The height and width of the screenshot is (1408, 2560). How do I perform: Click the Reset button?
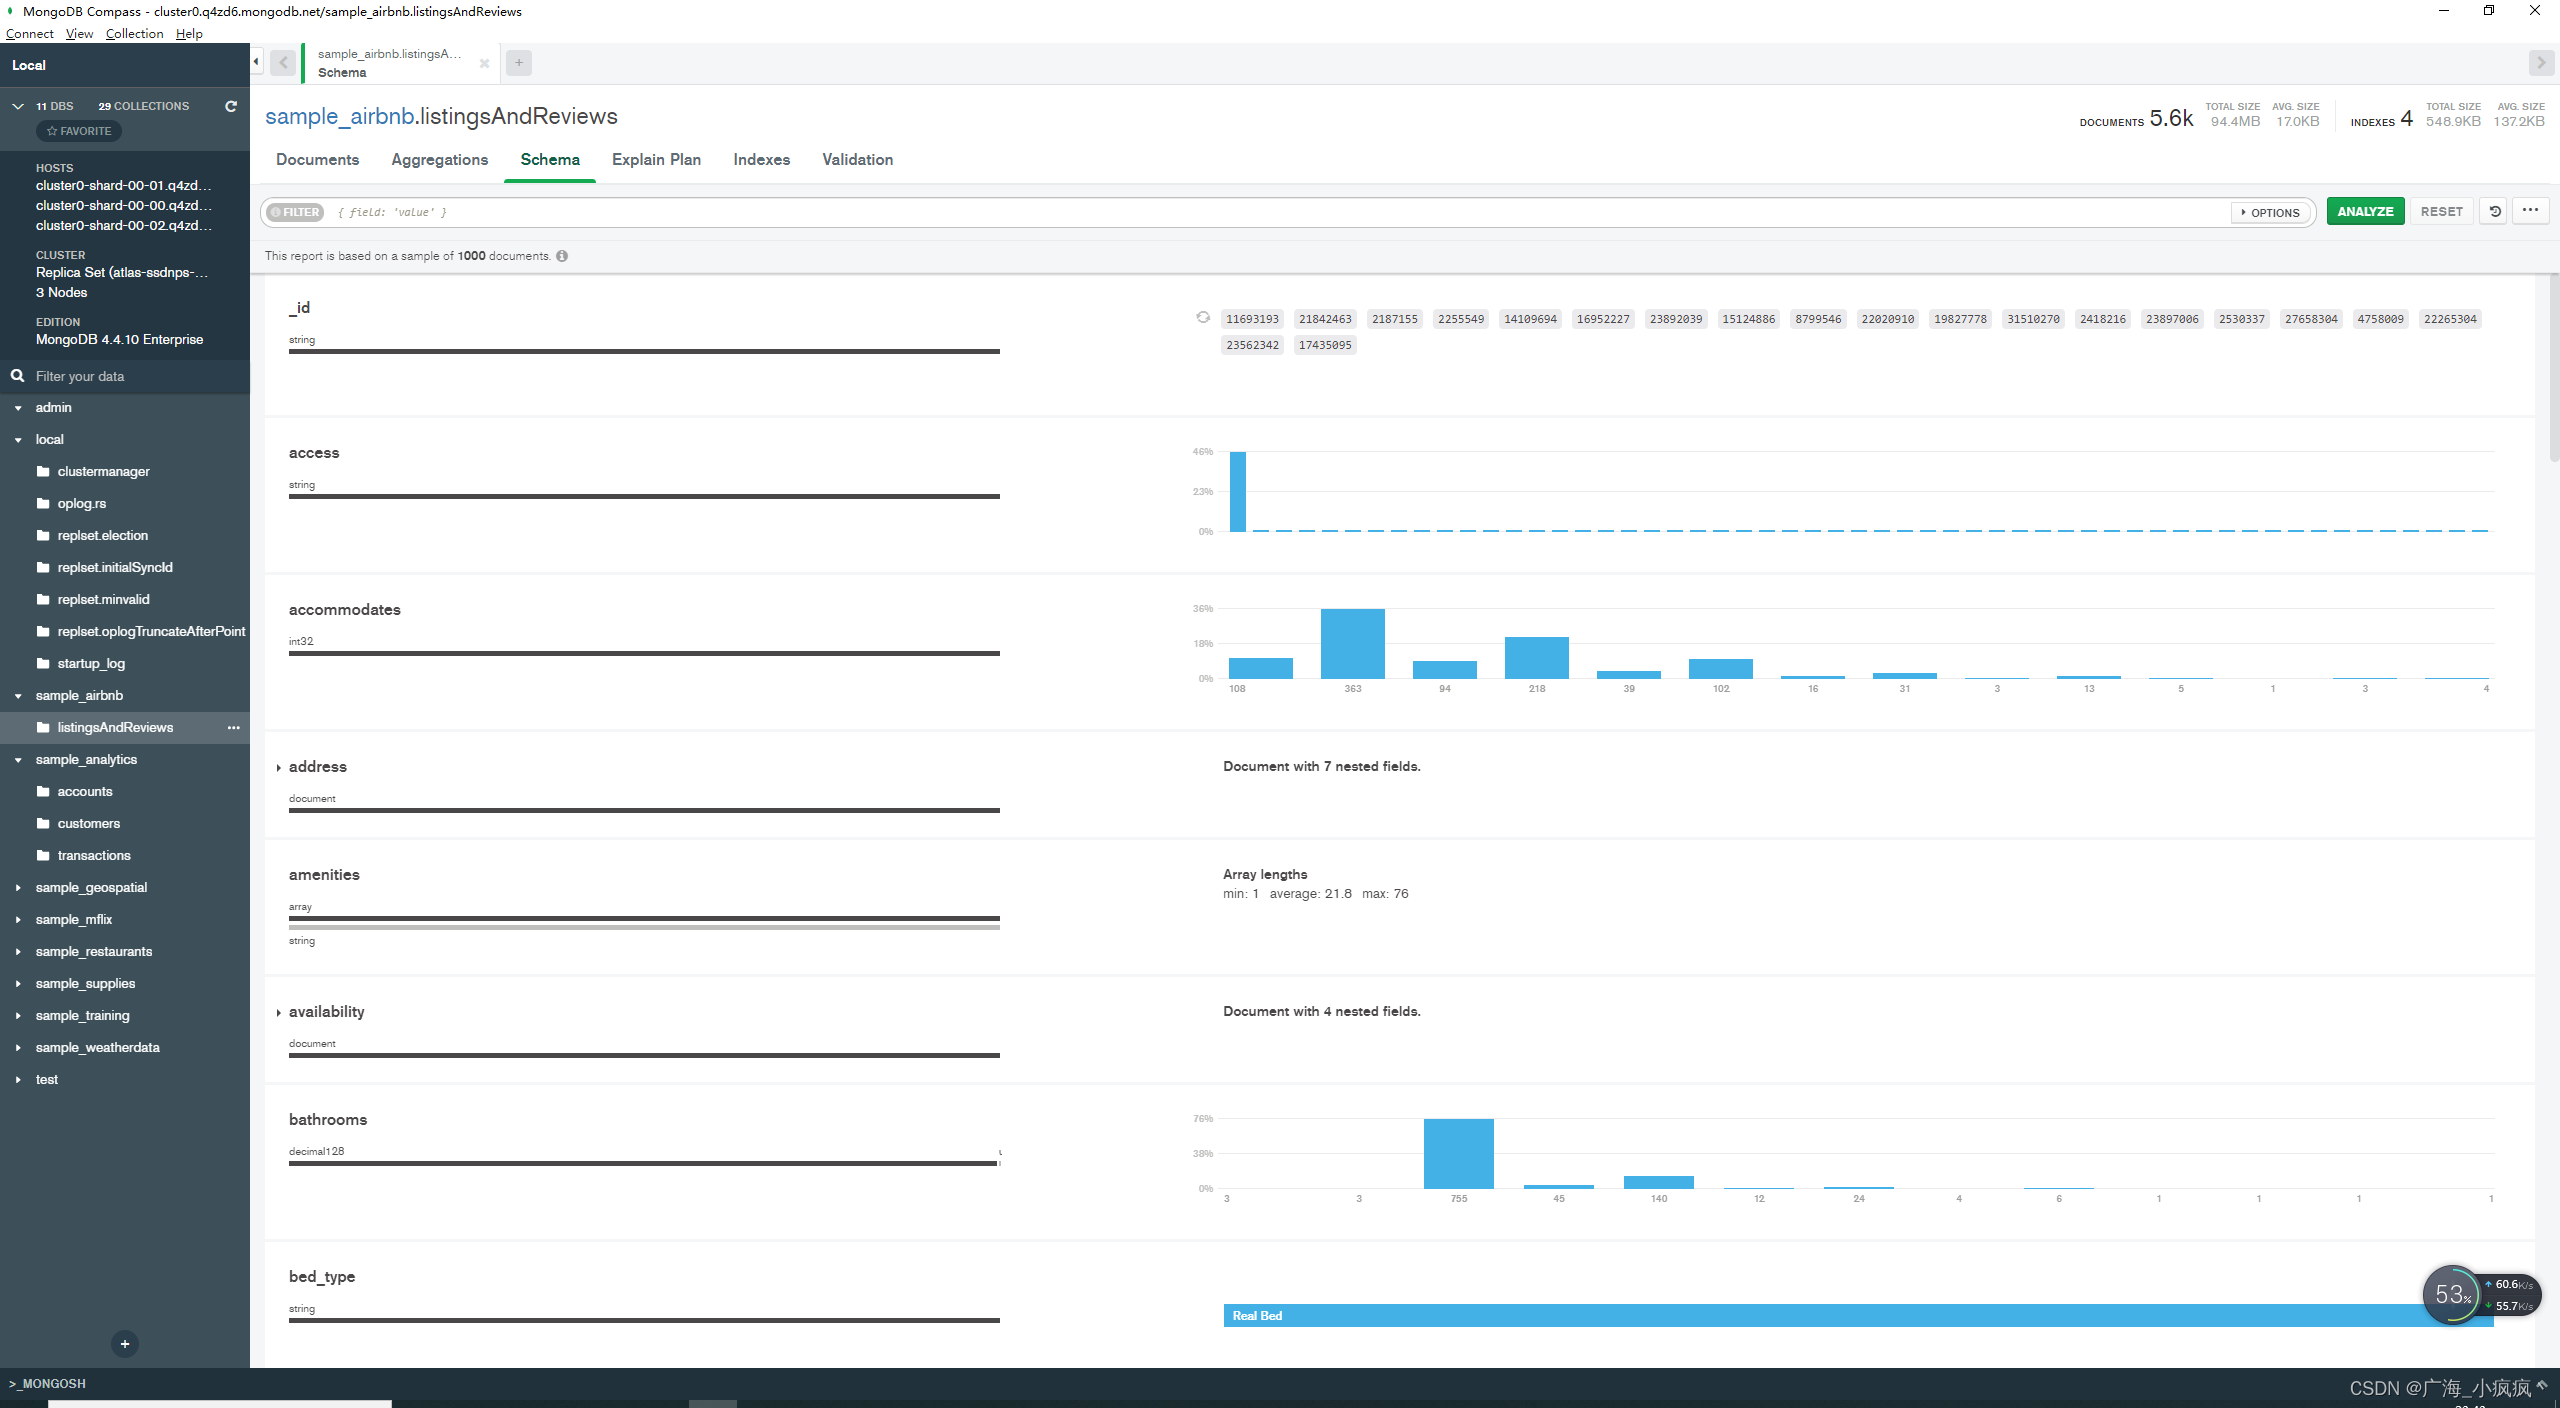point(2441,211)
